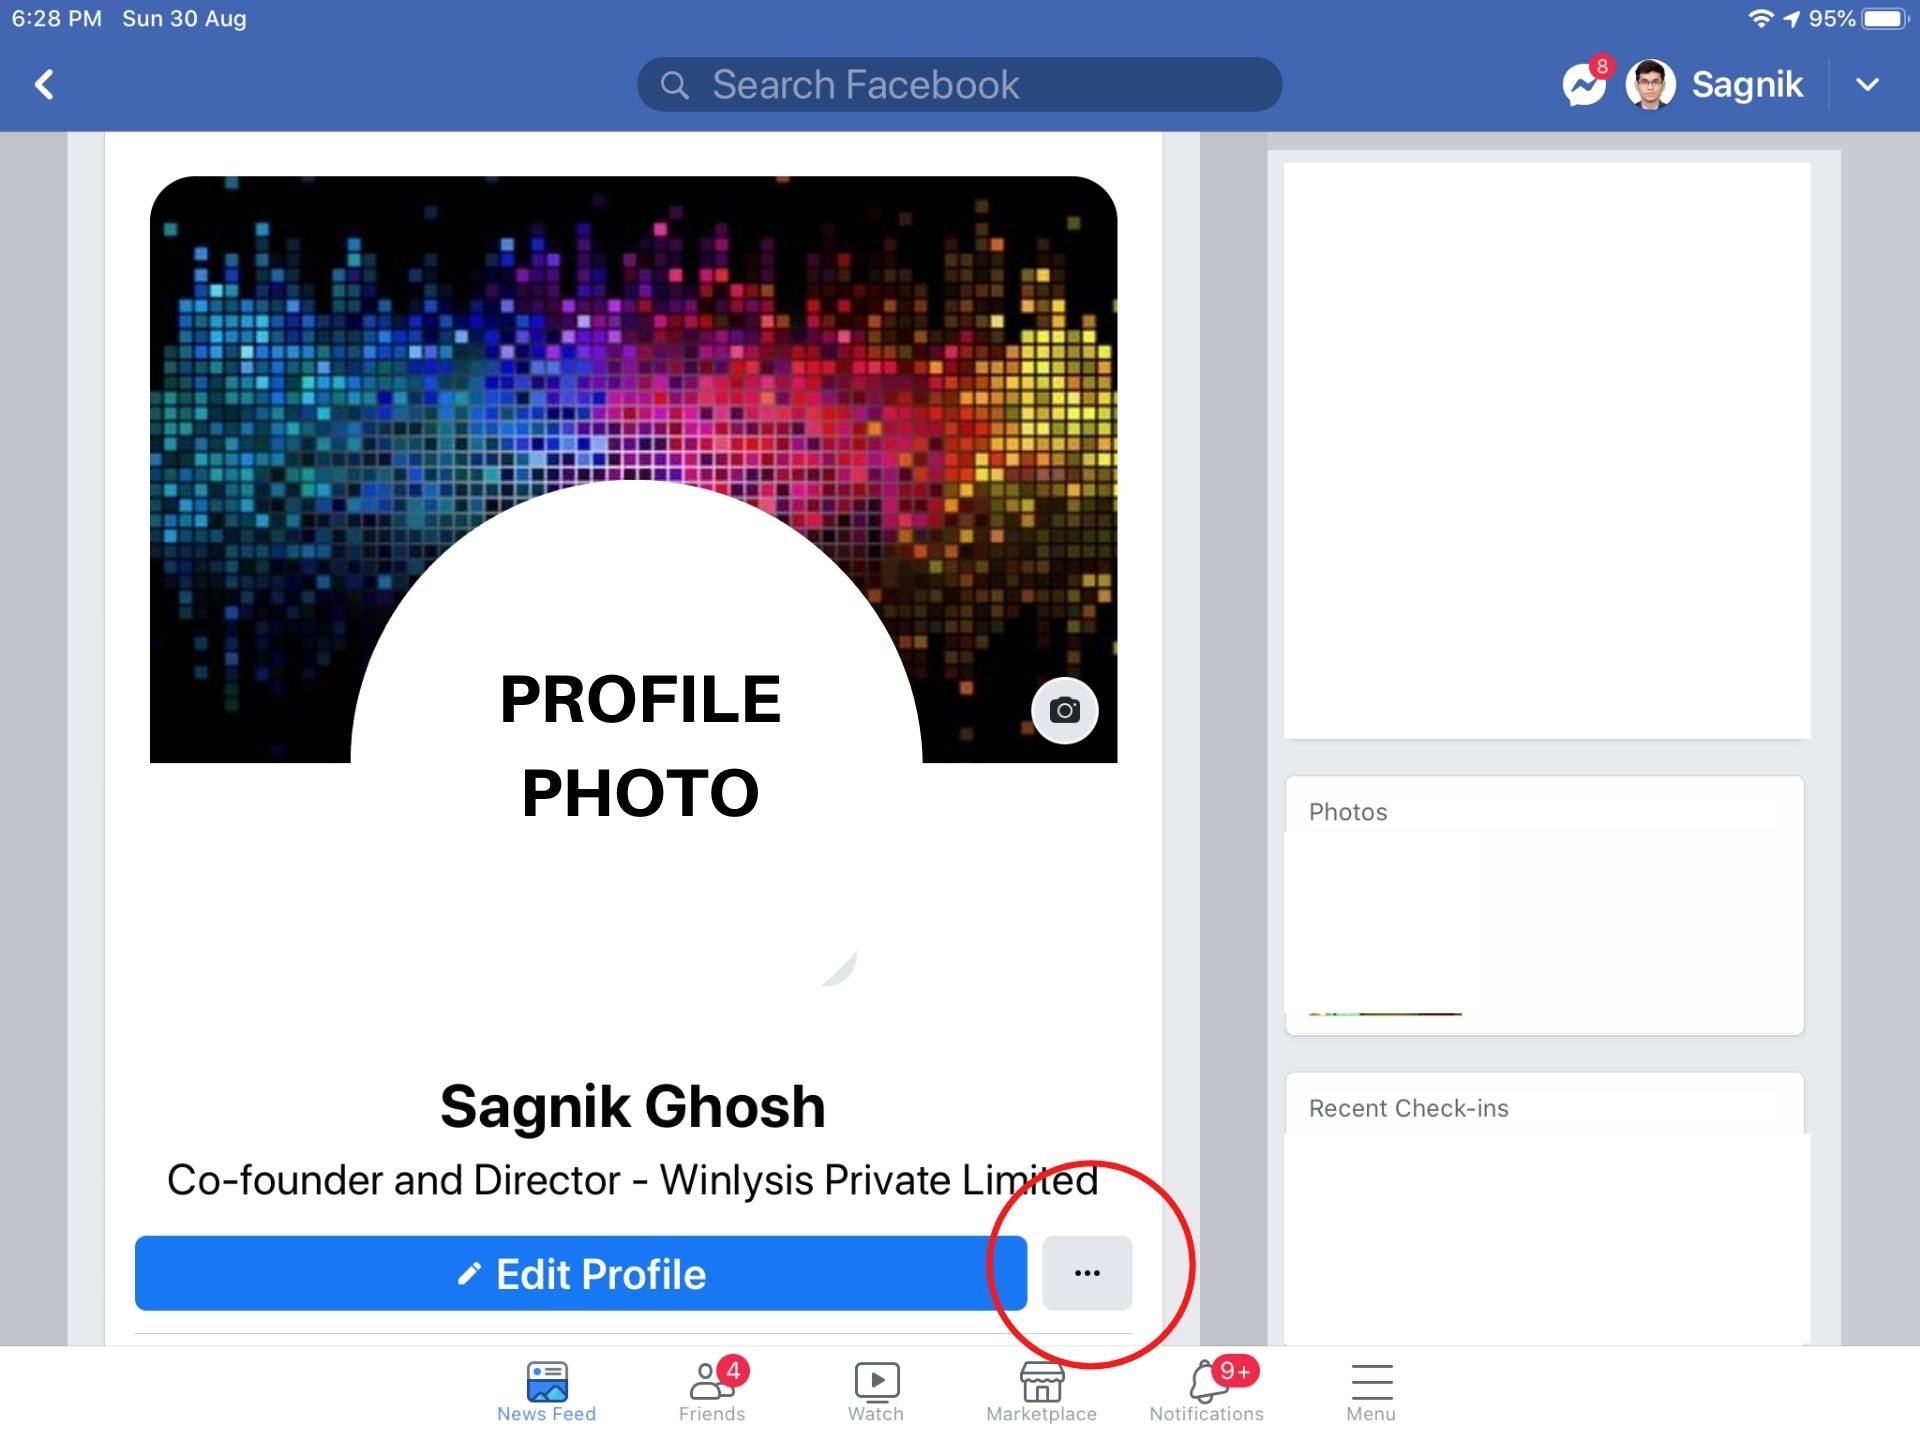Open the three-dot more options button

[1087, 1273]
